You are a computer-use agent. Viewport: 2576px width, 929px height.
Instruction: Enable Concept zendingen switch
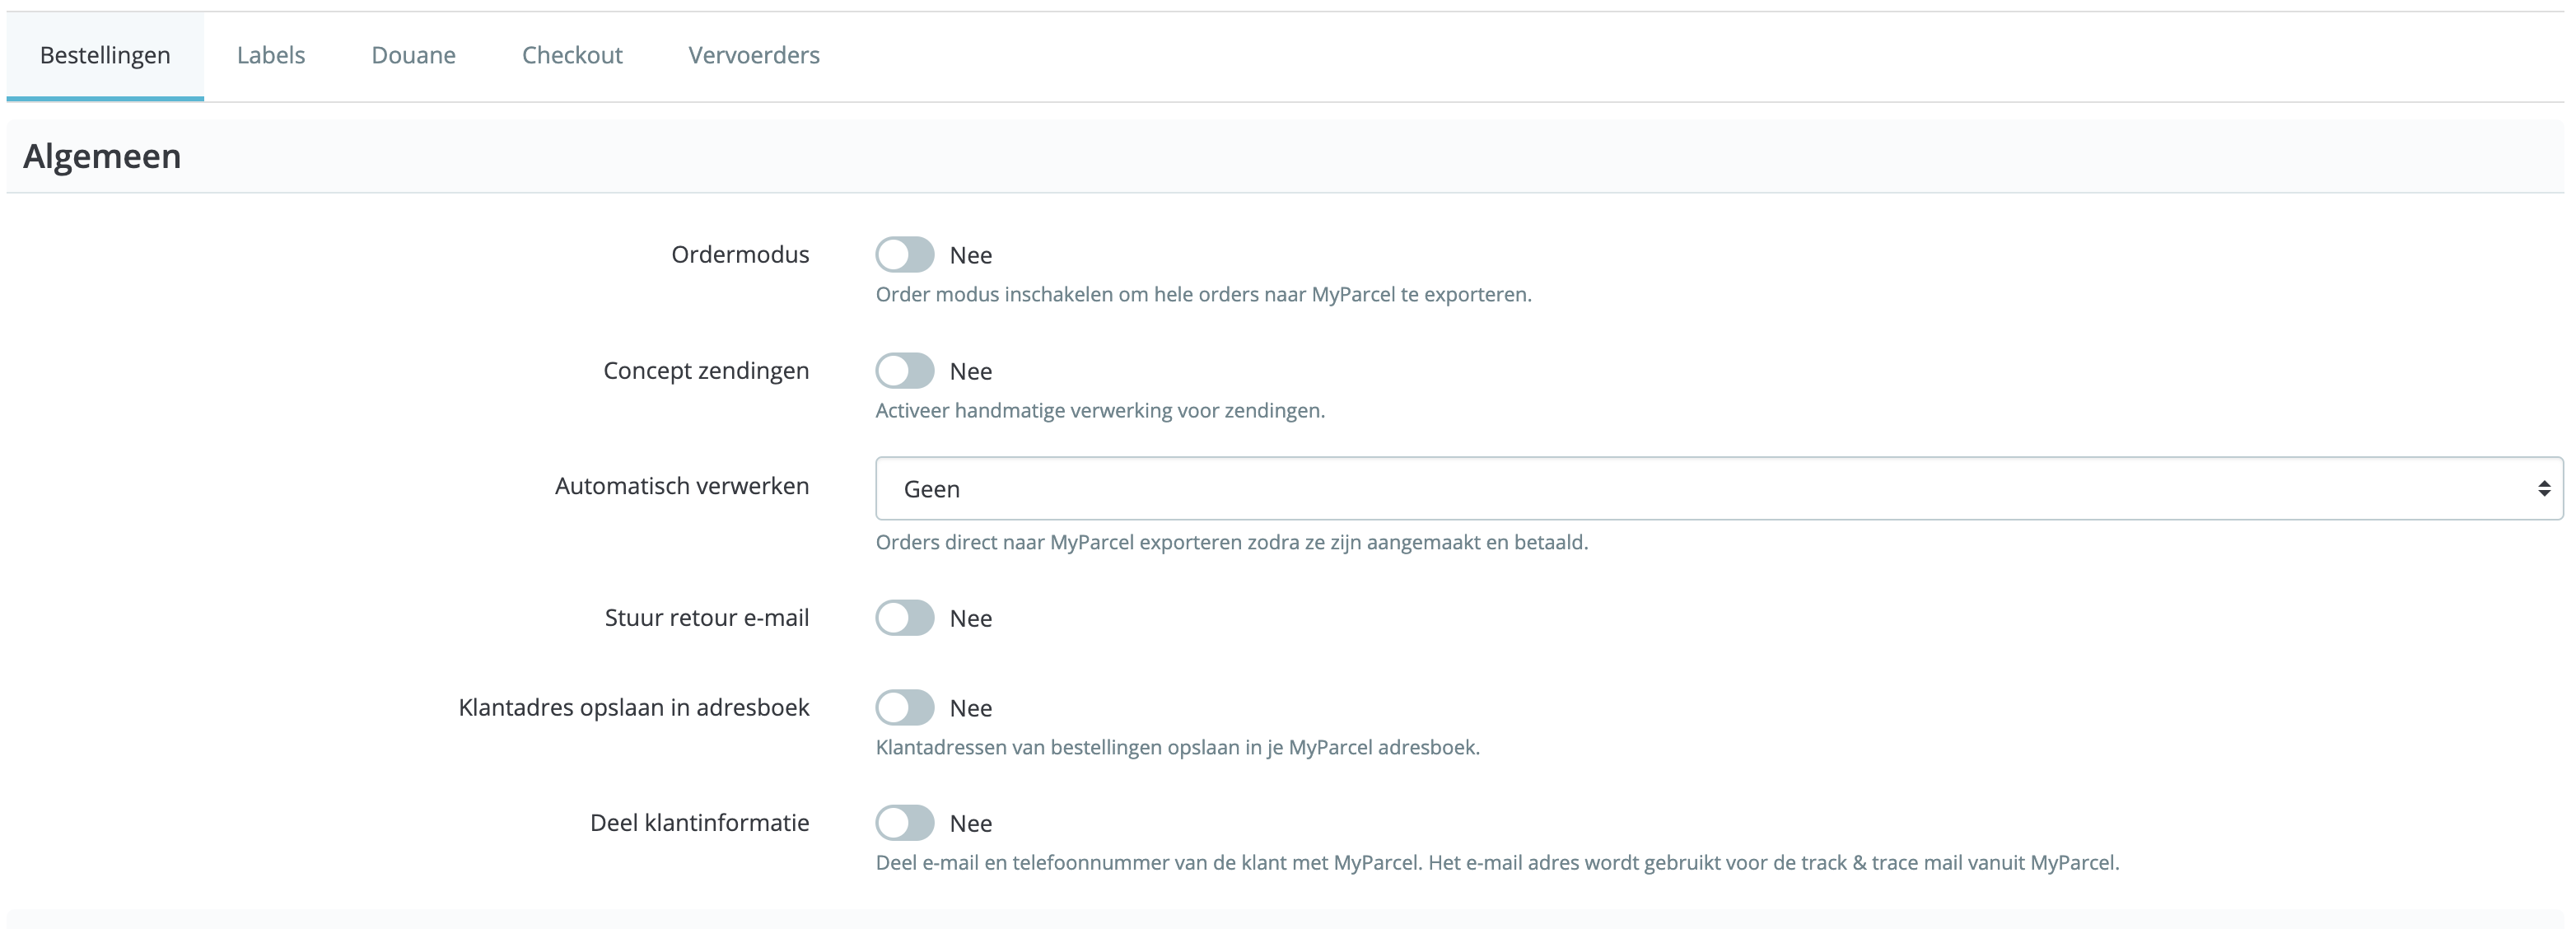(x=905, y=370)
